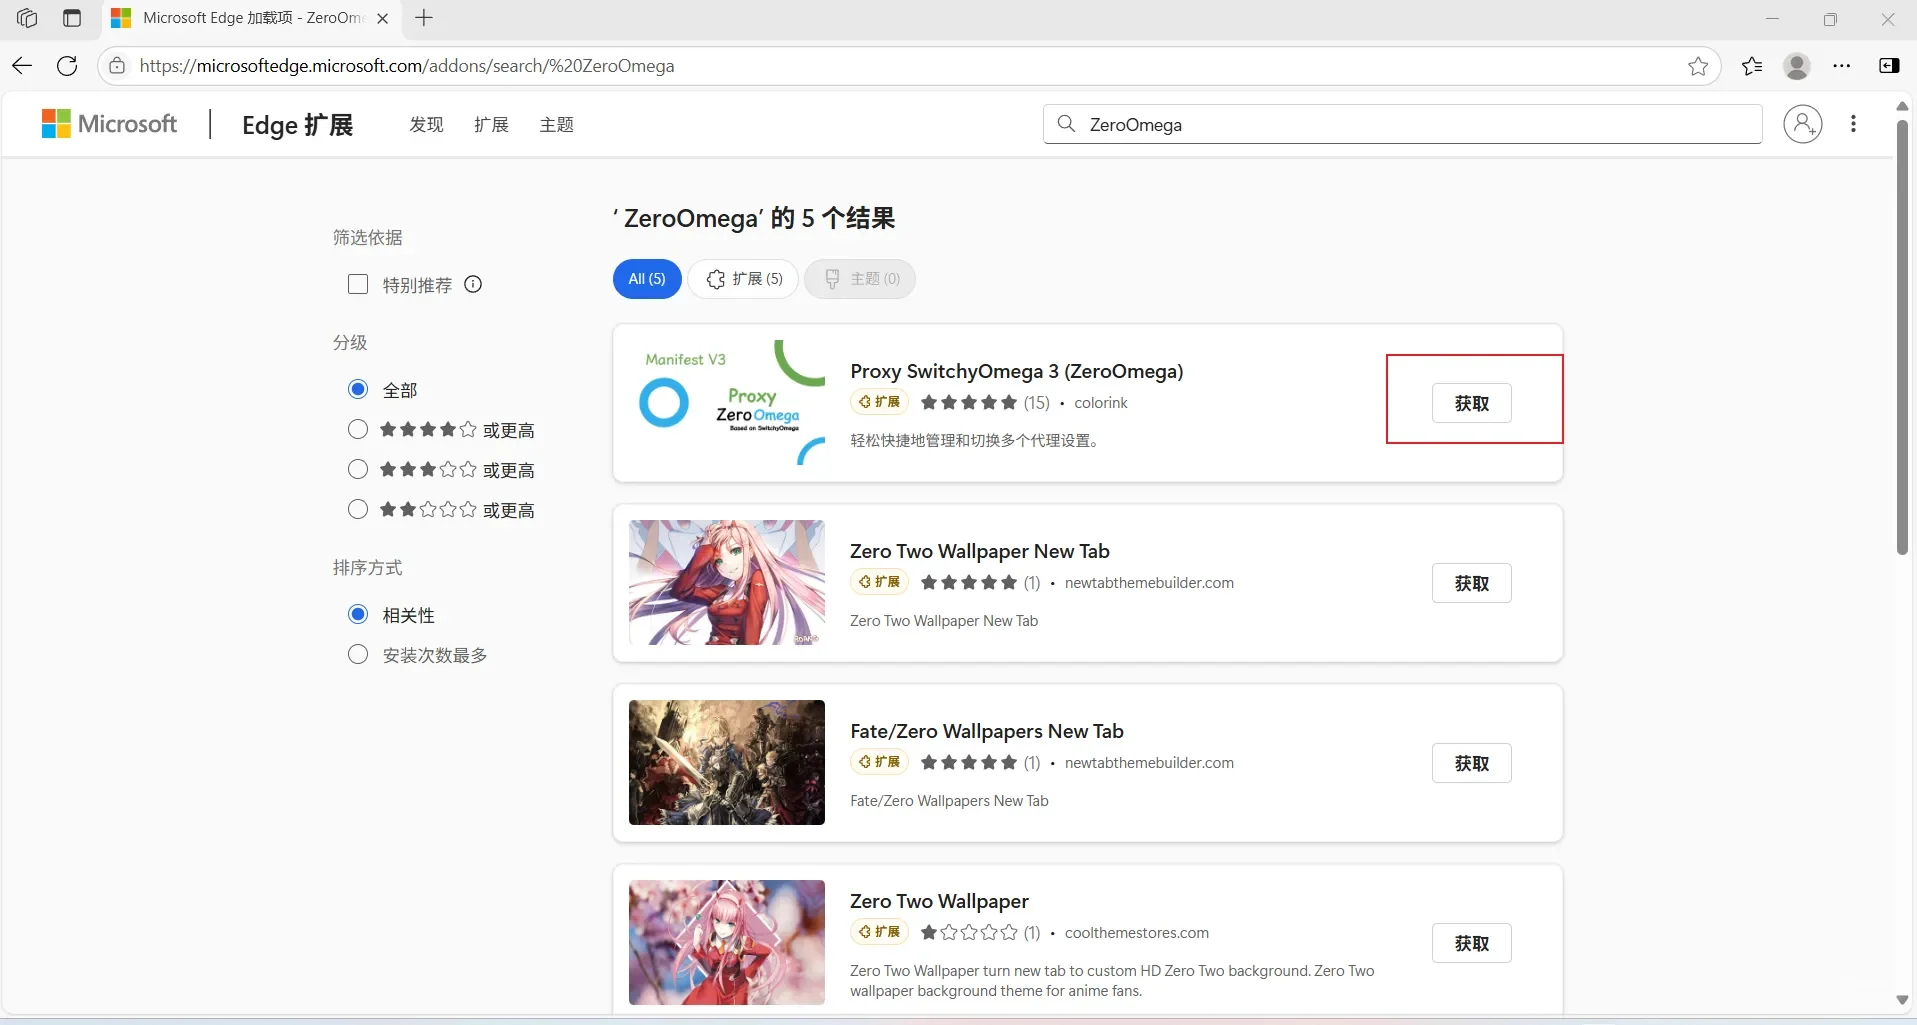
Task: Open the 发现 menu in the store header
Action: pyautogui.click(x=425, y=124)
